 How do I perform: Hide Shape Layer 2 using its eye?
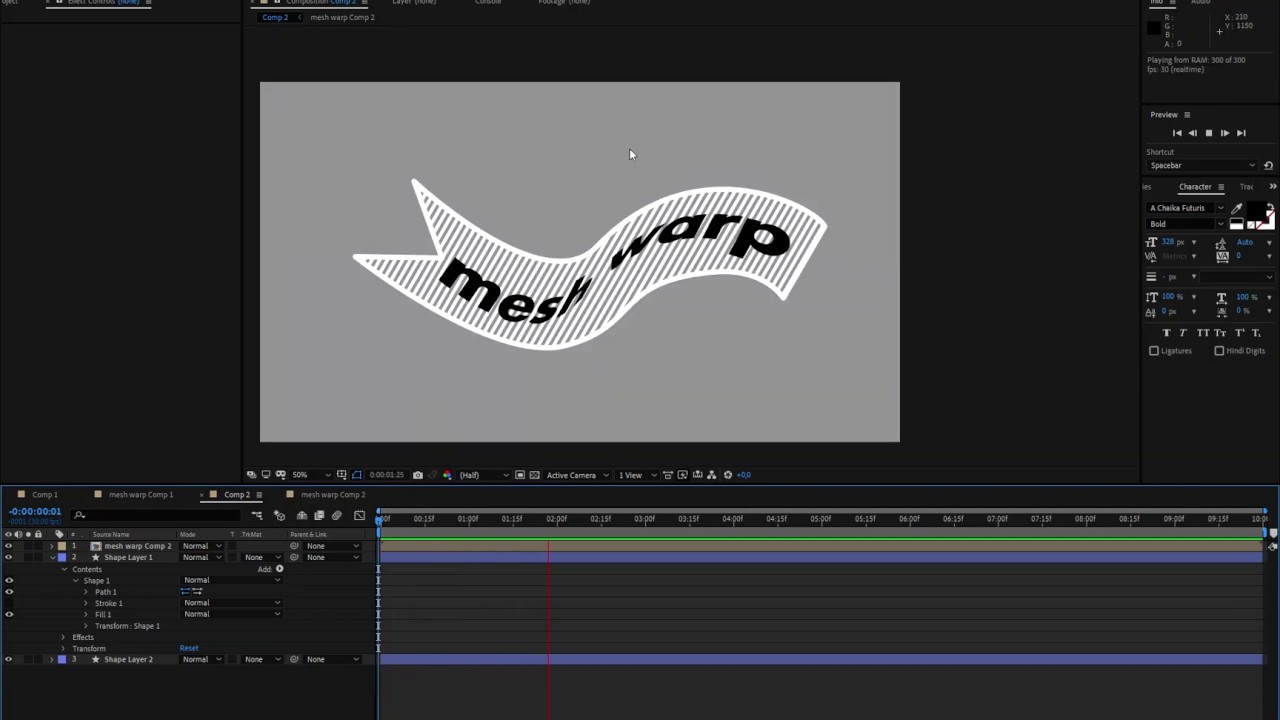coord(9,659)
